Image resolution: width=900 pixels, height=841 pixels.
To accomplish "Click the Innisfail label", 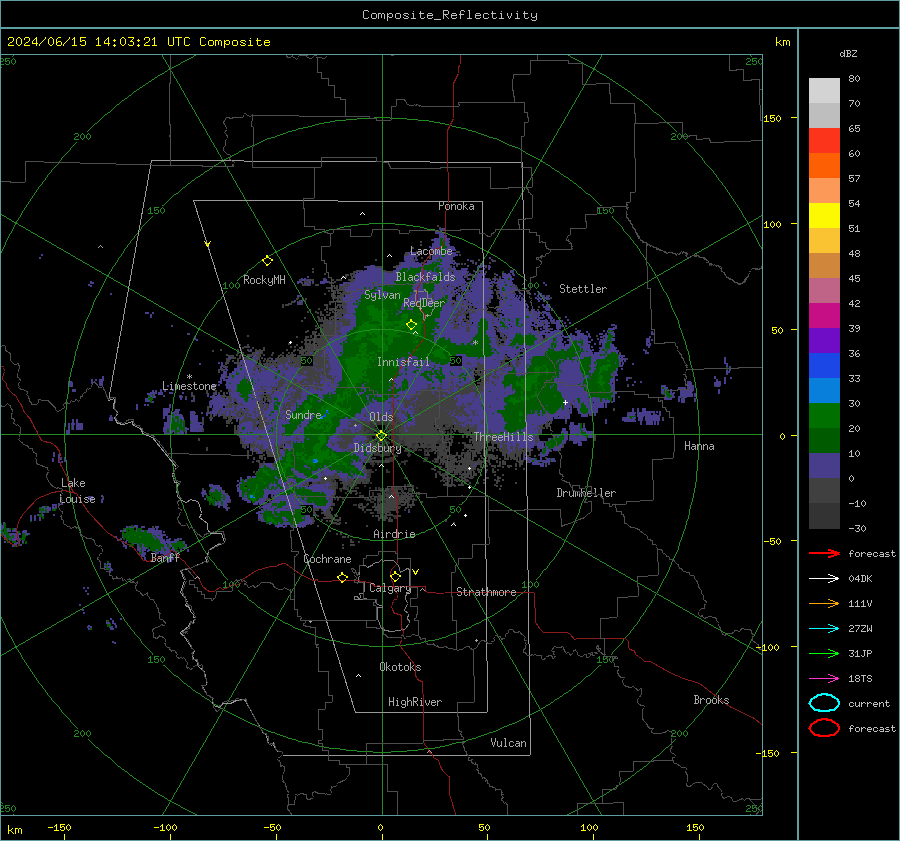I will (403, 362).
